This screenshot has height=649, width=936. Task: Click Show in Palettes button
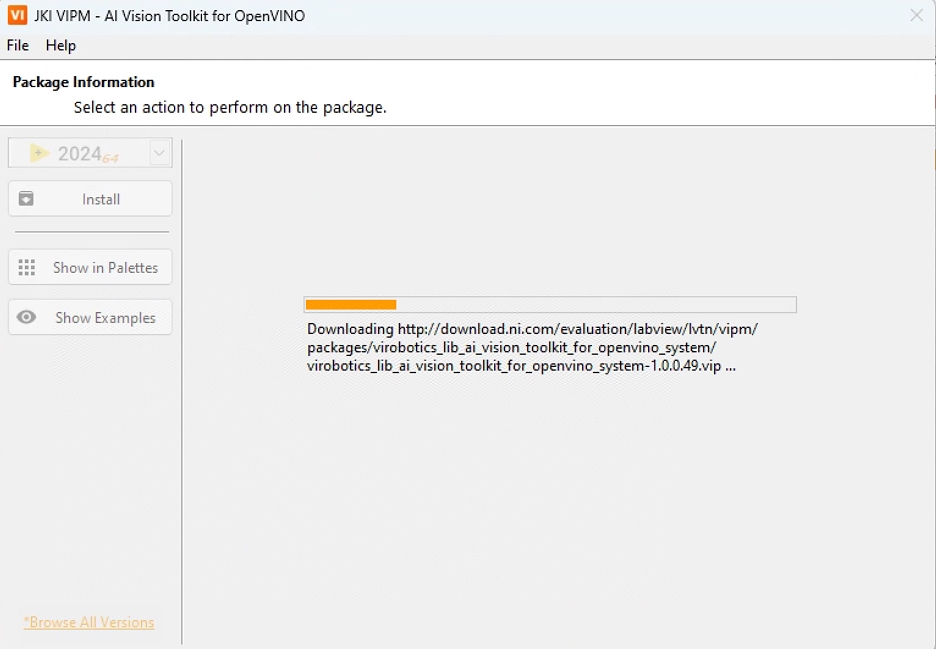pos(90,267)
